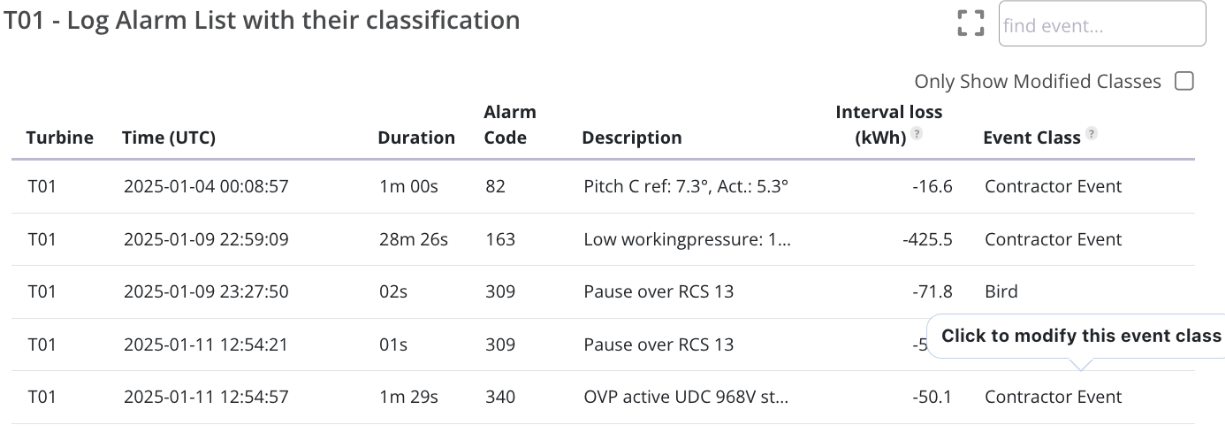Modify Contractor Event class for alarm 340
Screen dimensions: 1225x428
click(x=1053, y=397)
